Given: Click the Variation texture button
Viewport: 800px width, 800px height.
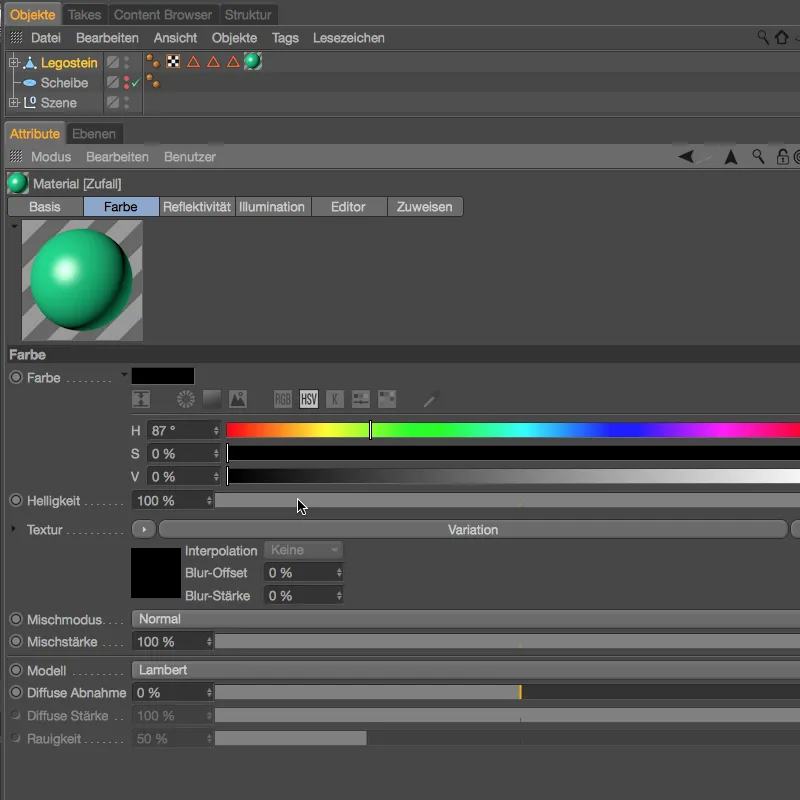Looking at the screenshot, I should tap(472, 529).
